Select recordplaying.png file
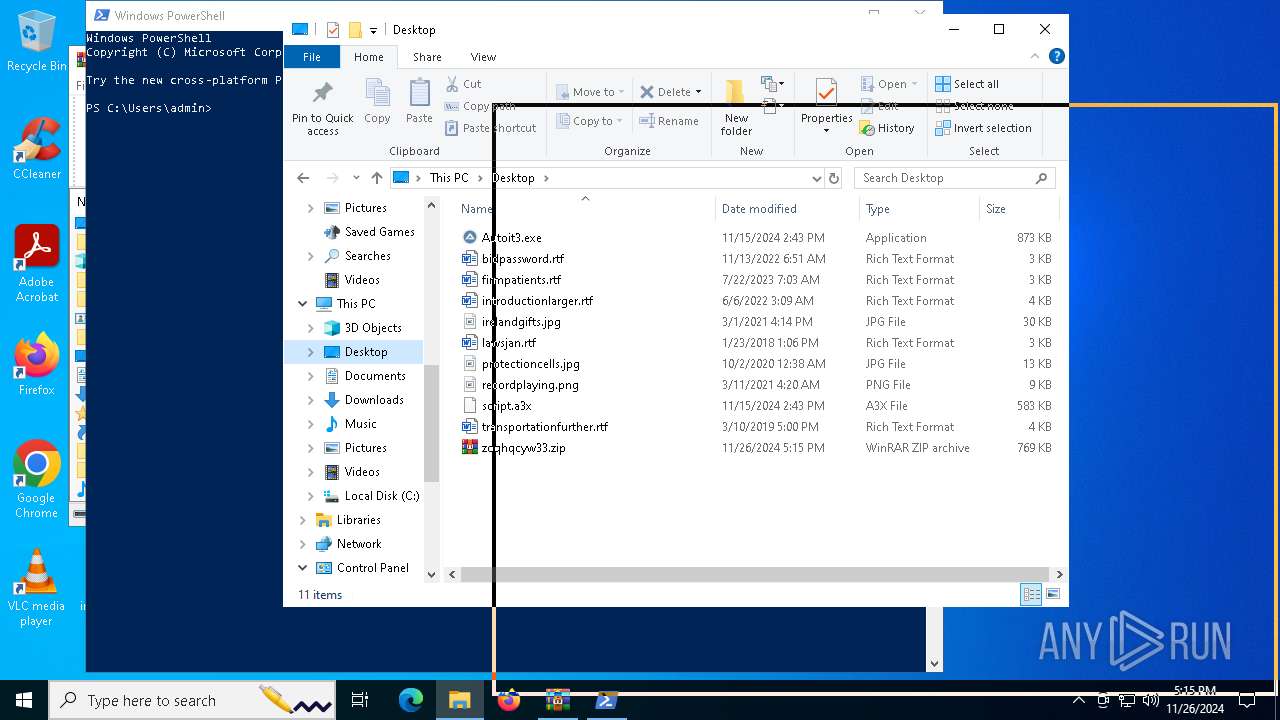 tap(530, 385)
